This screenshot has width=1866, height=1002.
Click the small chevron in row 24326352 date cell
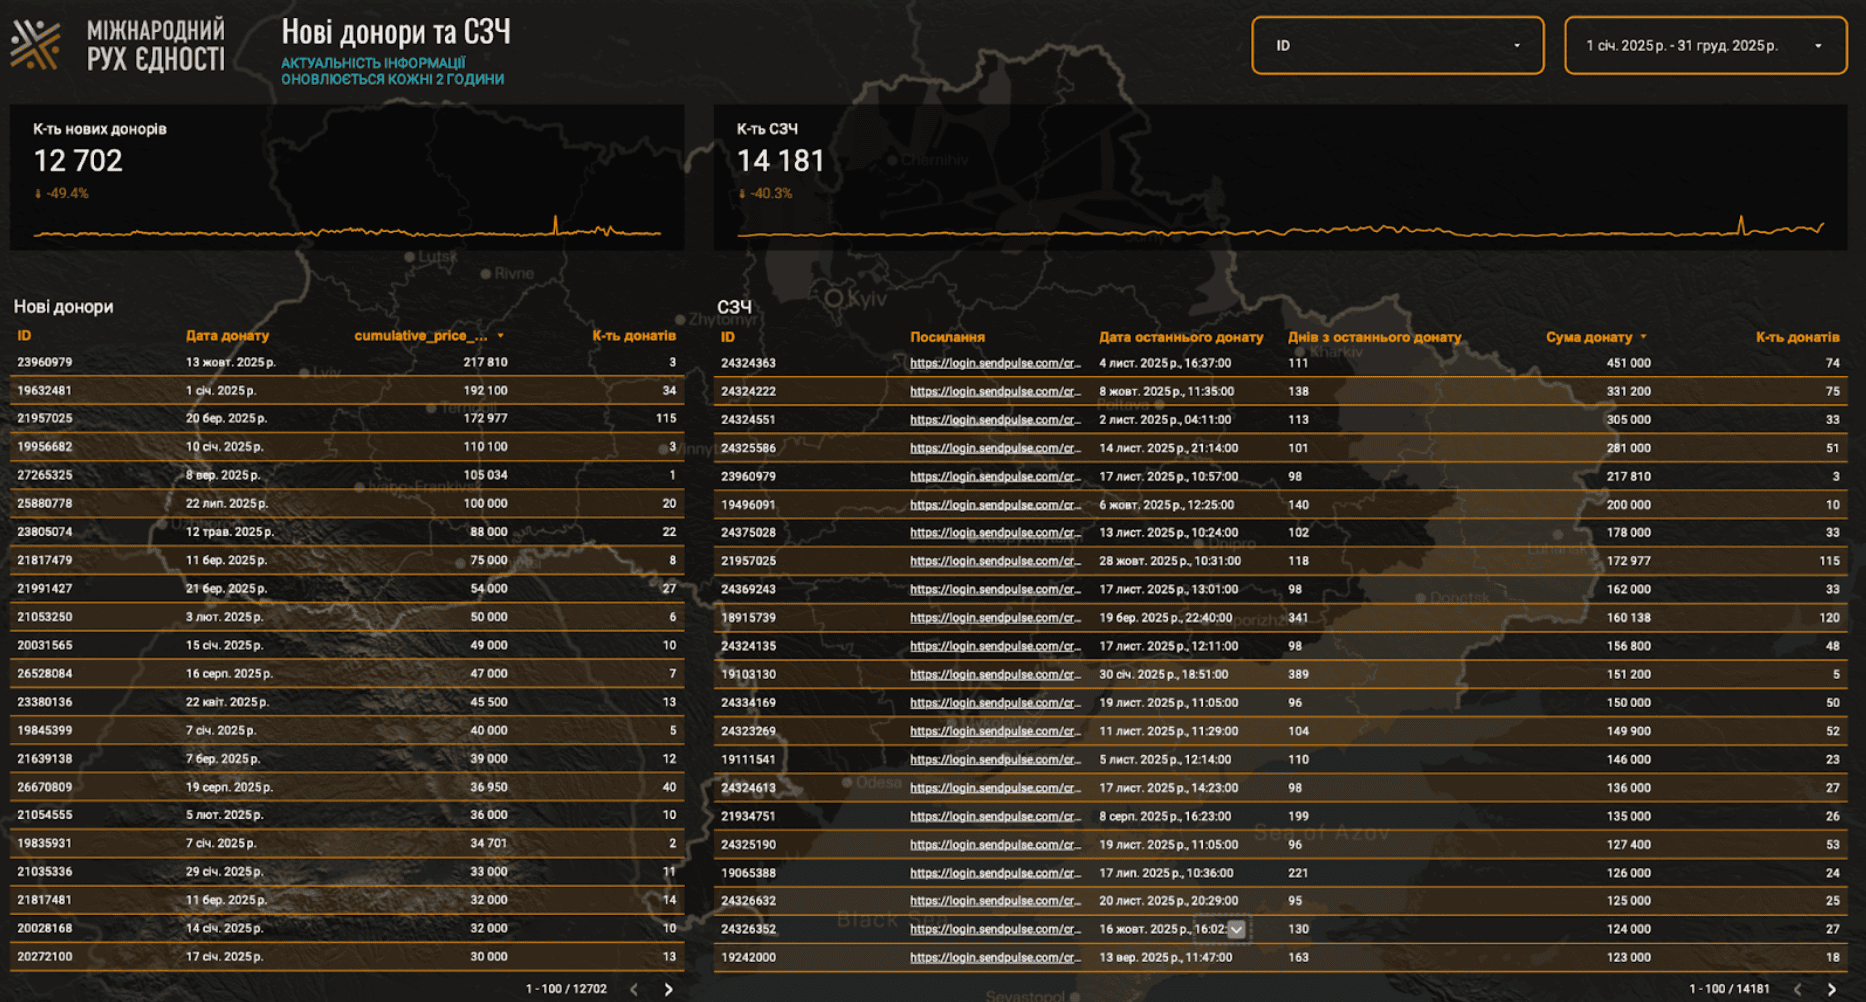coord(1237,929)
